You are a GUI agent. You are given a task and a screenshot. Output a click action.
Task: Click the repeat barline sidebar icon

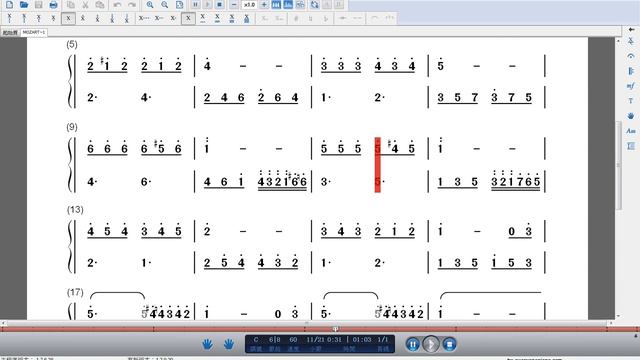(x=631, y=71)
